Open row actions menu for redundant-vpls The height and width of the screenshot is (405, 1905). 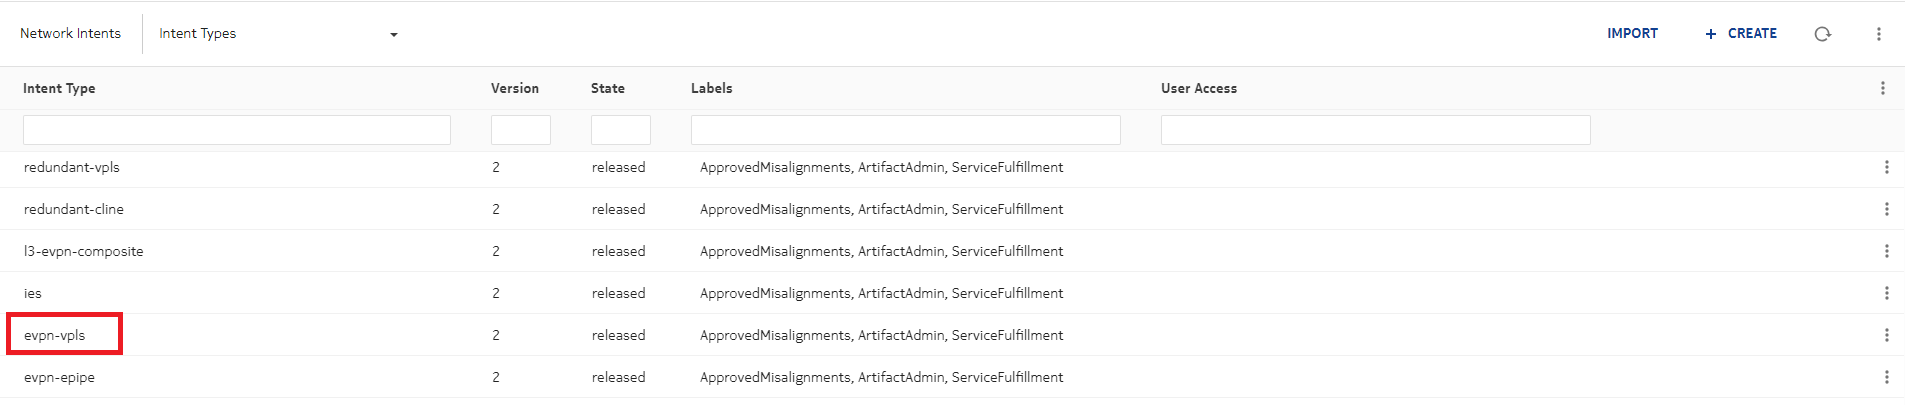[1886, 167]
